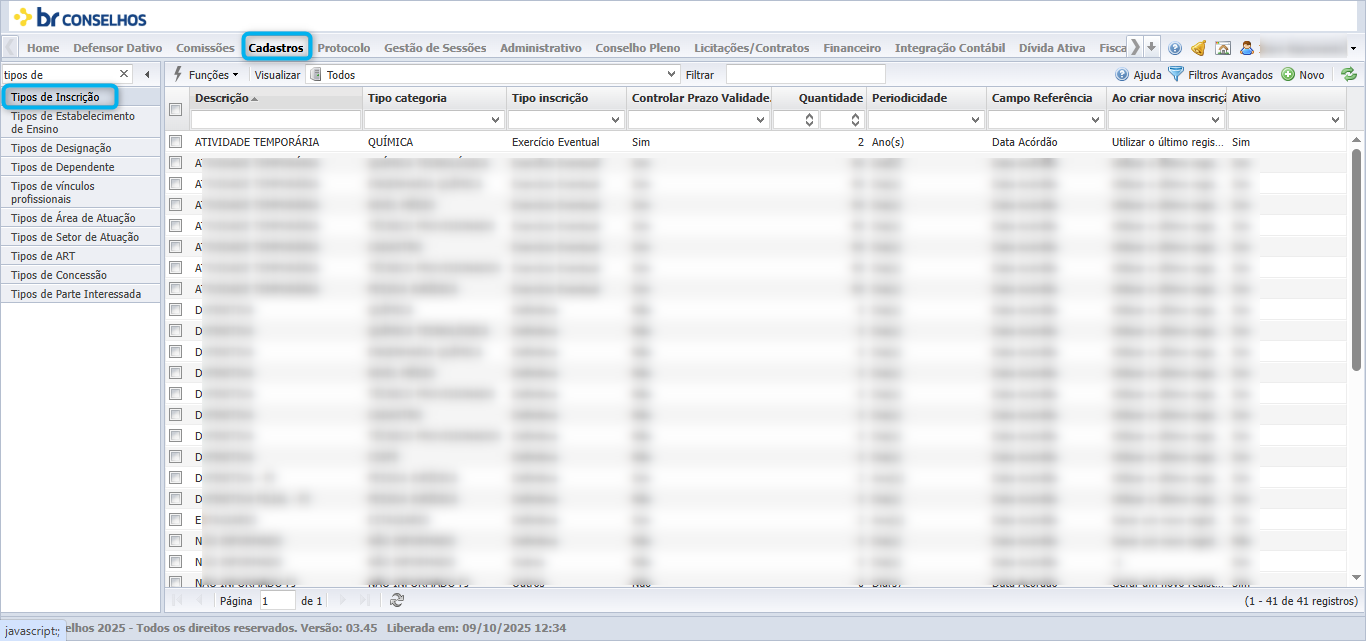Click the home page icon in the top bar

point(1222,48)
